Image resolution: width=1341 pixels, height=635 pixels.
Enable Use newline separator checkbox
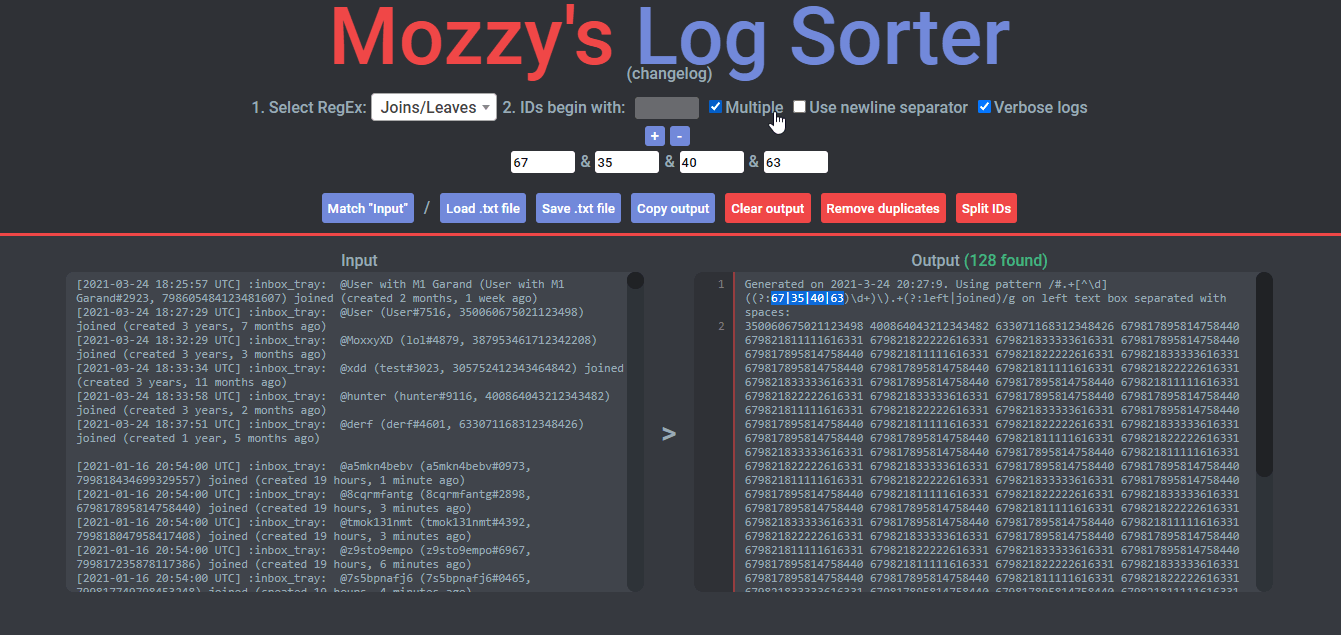[x=800, y=107]
